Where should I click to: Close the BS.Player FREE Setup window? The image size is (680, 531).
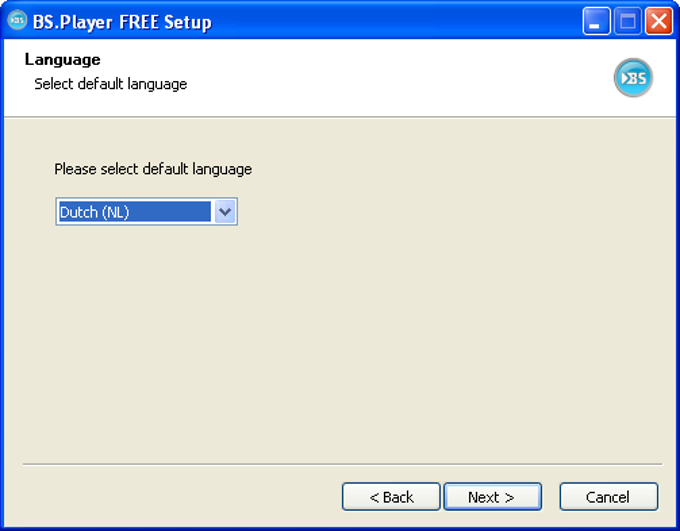pos(659,21)
